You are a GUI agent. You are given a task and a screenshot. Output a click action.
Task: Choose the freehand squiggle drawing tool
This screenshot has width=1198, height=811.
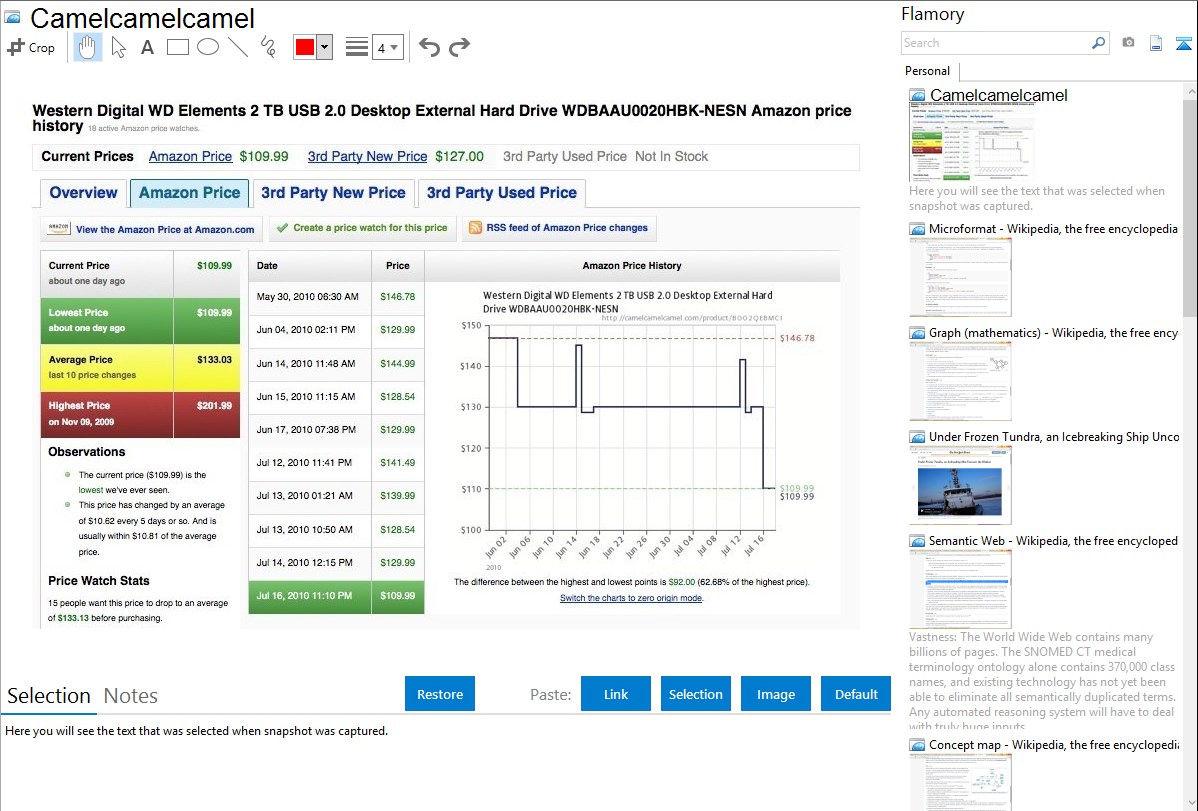pyautogui.click(x=268, y=47)
